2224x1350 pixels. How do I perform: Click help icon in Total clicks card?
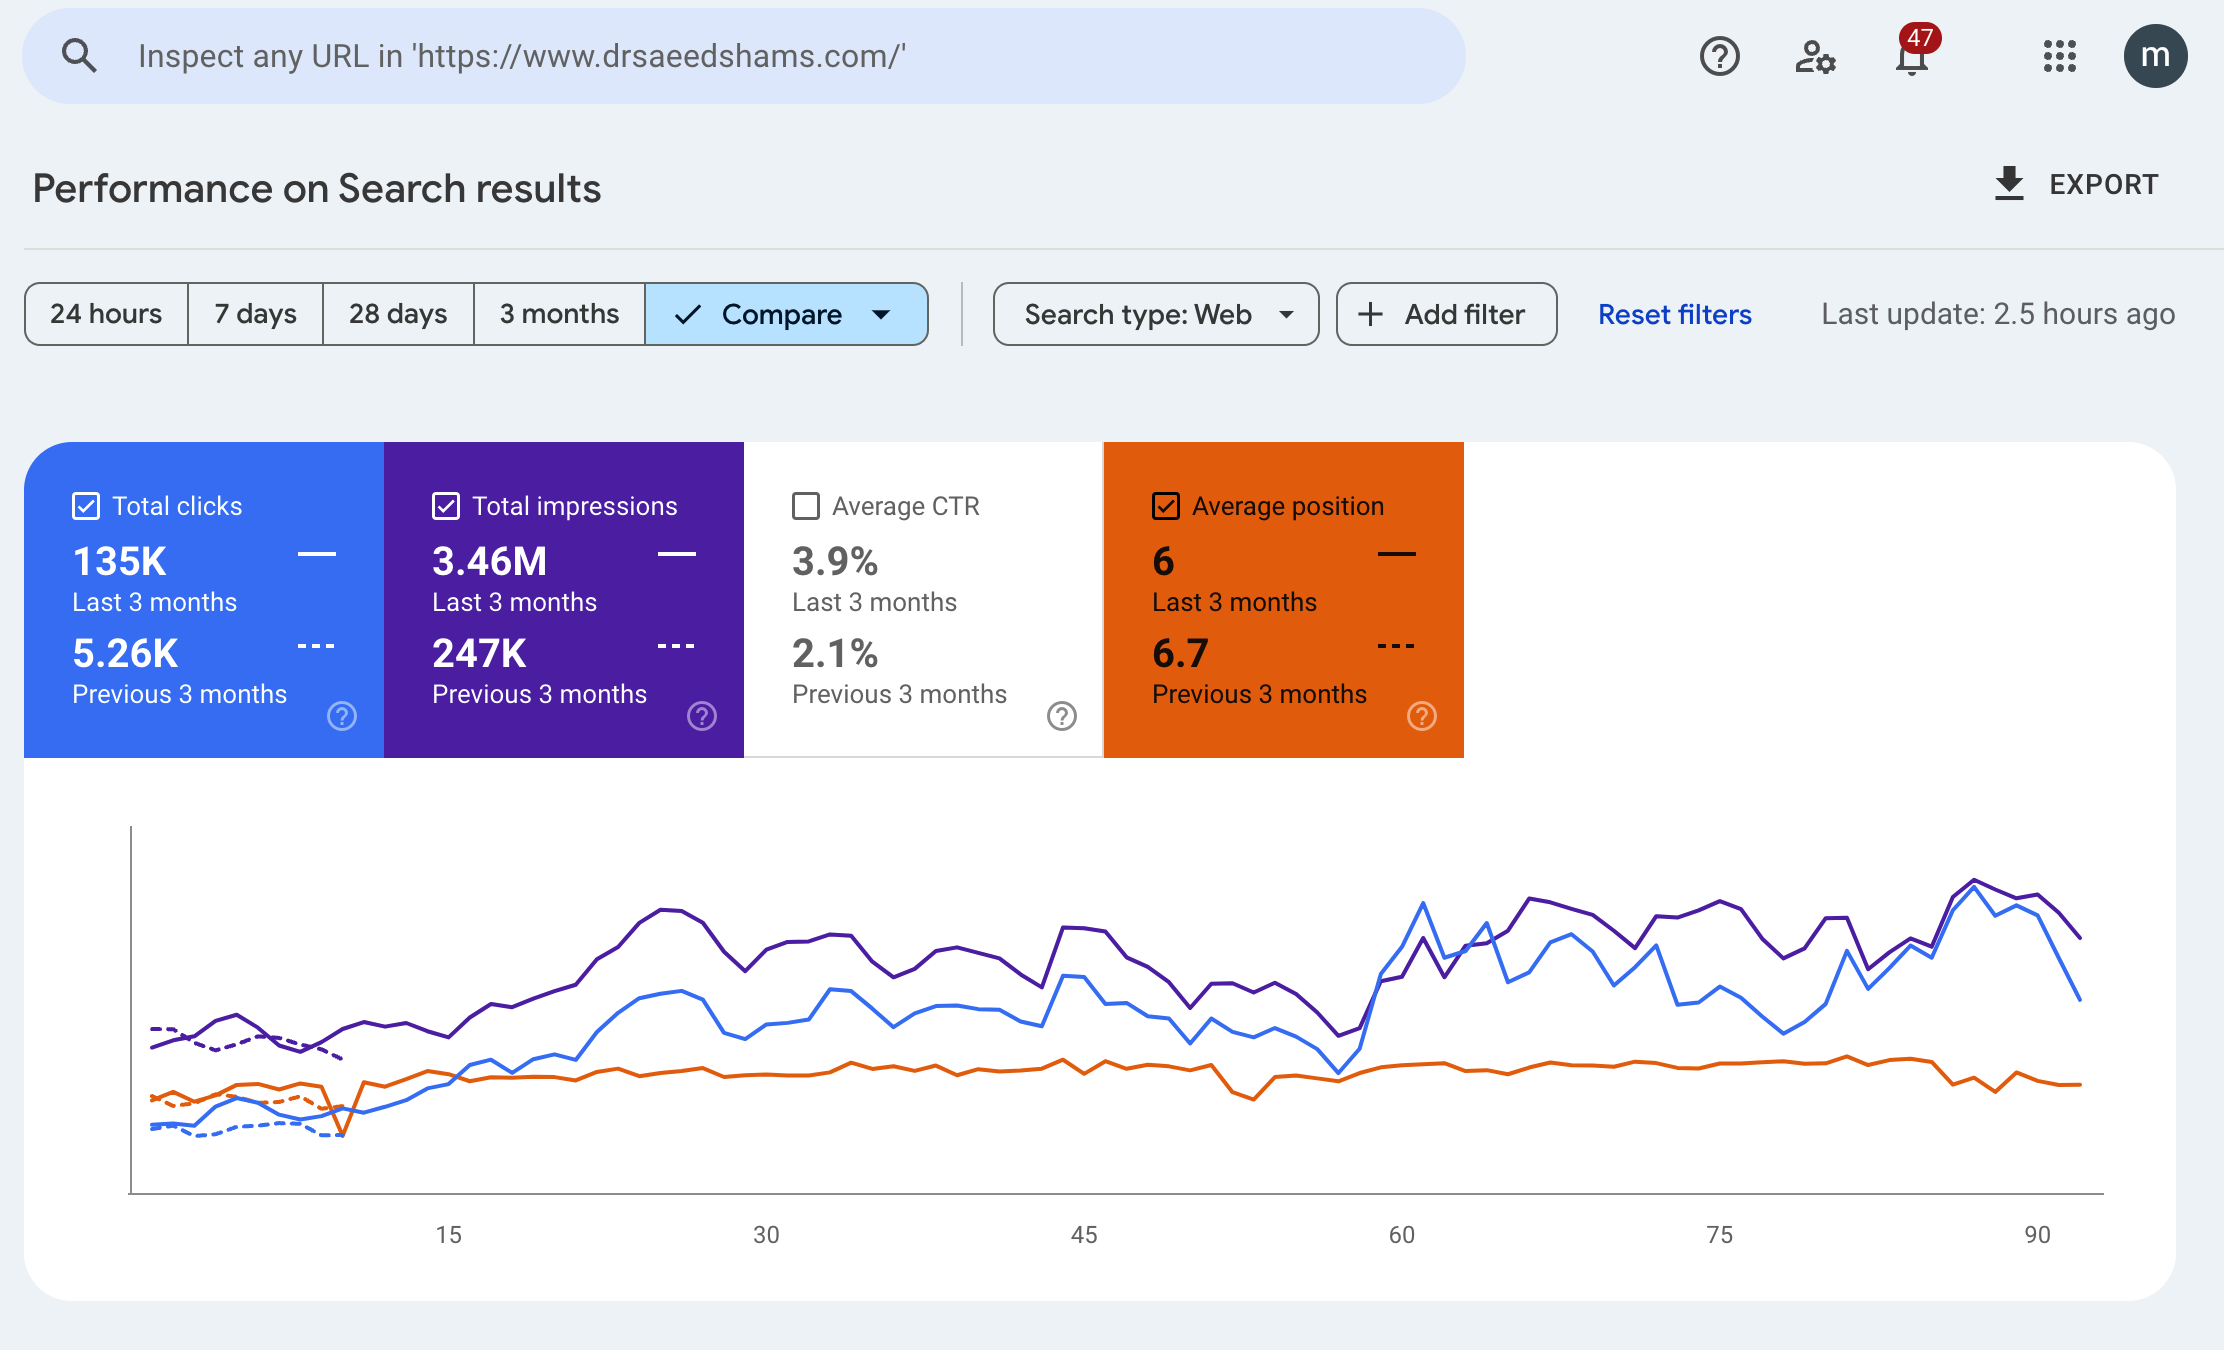coord(342,716)
